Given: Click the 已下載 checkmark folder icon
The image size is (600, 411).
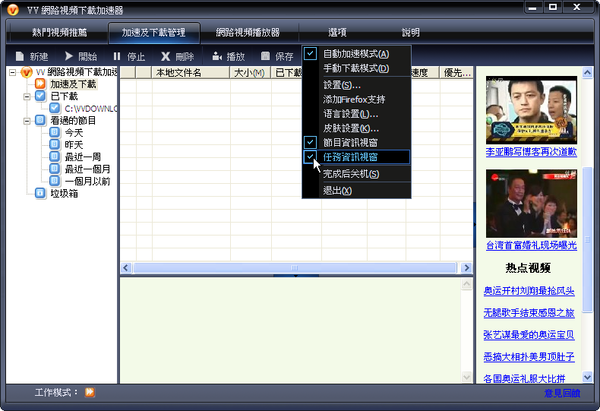Looking at the screenshot, I should click(40, 96).
